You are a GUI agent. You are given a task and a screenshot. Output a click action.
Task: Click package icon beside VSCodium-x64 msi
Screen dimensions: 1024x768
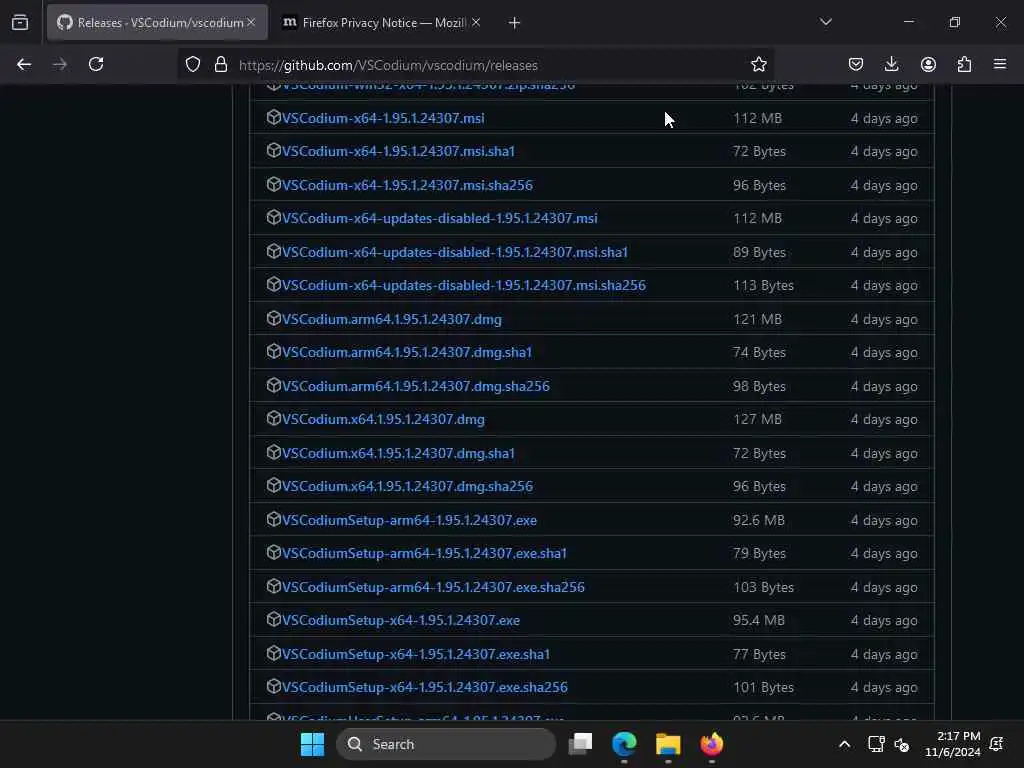point(274,118)
